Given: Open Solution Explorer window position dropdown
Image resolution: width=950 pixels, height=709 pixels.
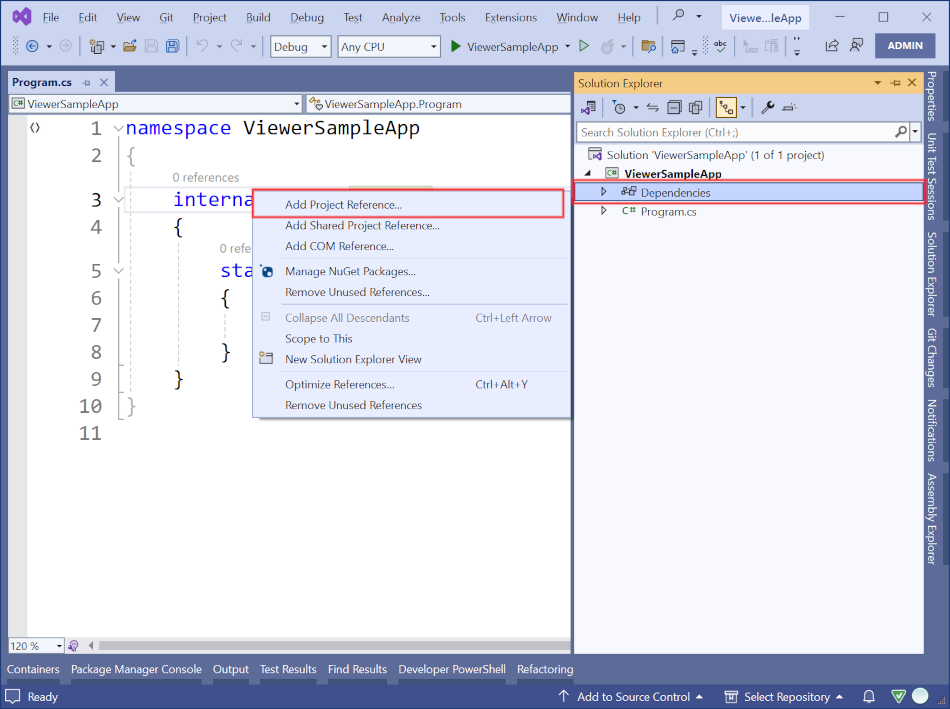Looking at the screenshot, I should (877, 83).
